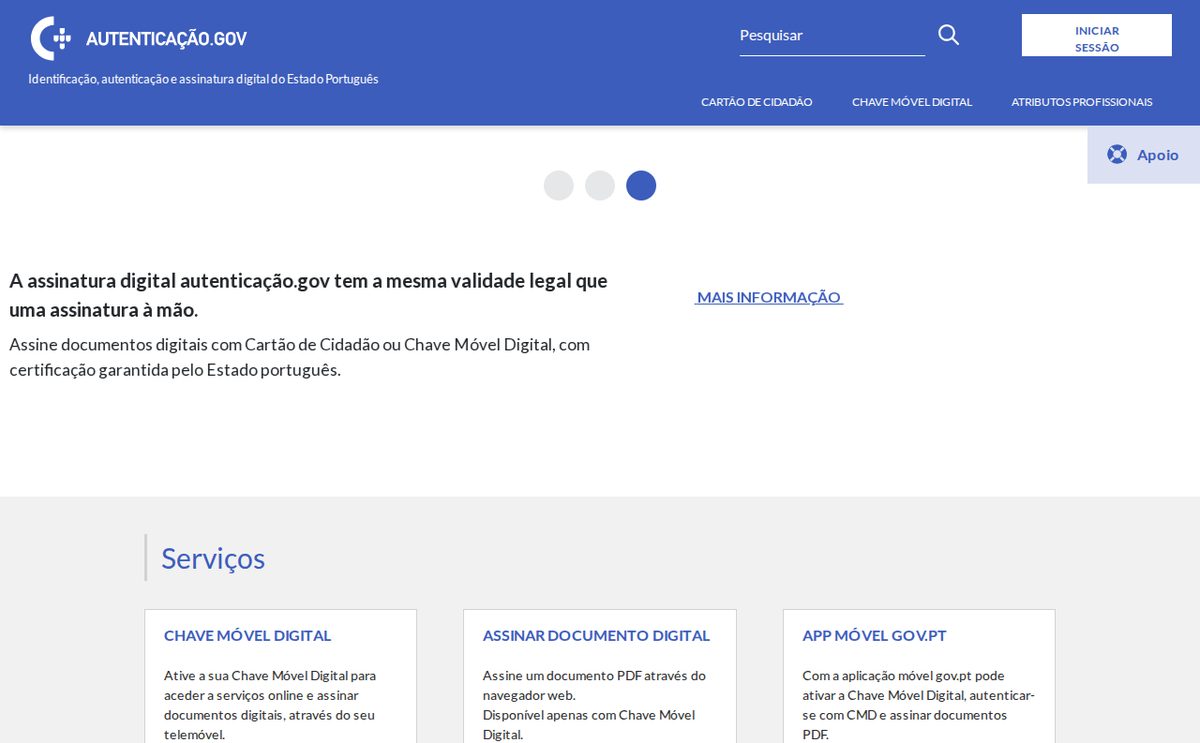Screen dimensions: 1200x743
Task: Open the Apoio support button
Action: coord(1144,155)
